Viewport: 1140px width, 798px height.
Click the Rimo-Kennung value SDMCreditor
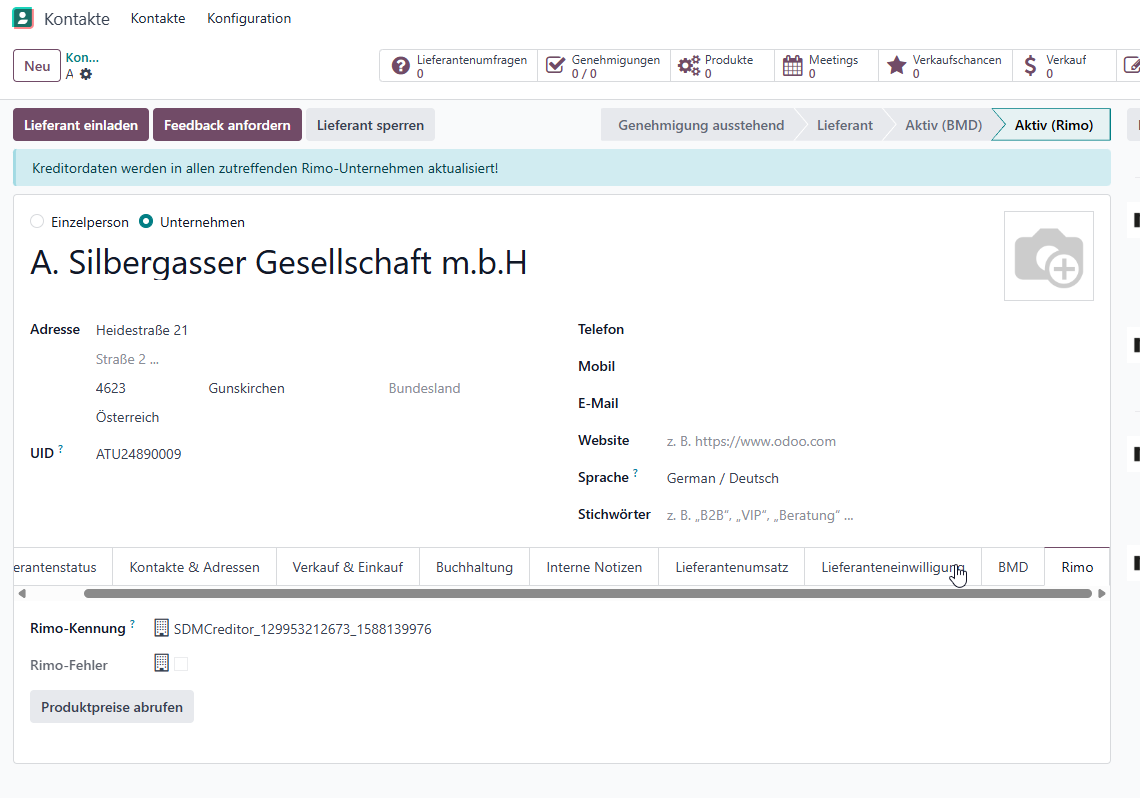[302, 629]
